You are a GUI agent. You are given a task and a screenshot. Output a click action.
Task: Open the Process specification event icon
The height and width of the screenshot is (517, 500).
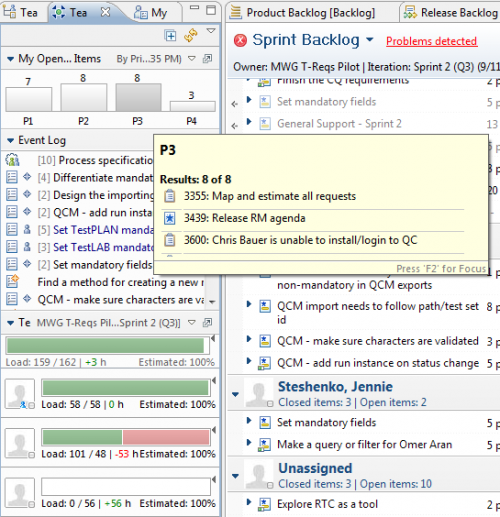pos(13,160)
